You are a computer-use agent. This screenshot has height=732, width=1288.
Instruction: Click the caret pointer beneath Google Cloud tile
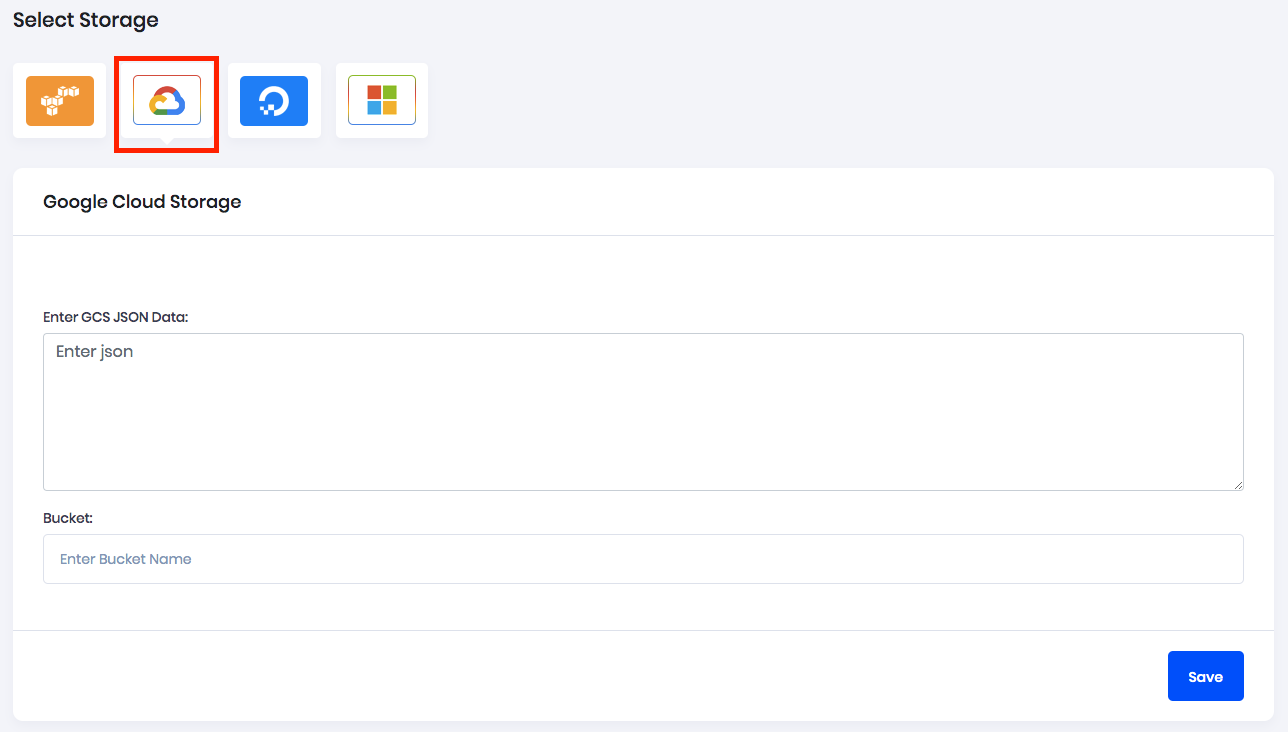pos(167,142)
